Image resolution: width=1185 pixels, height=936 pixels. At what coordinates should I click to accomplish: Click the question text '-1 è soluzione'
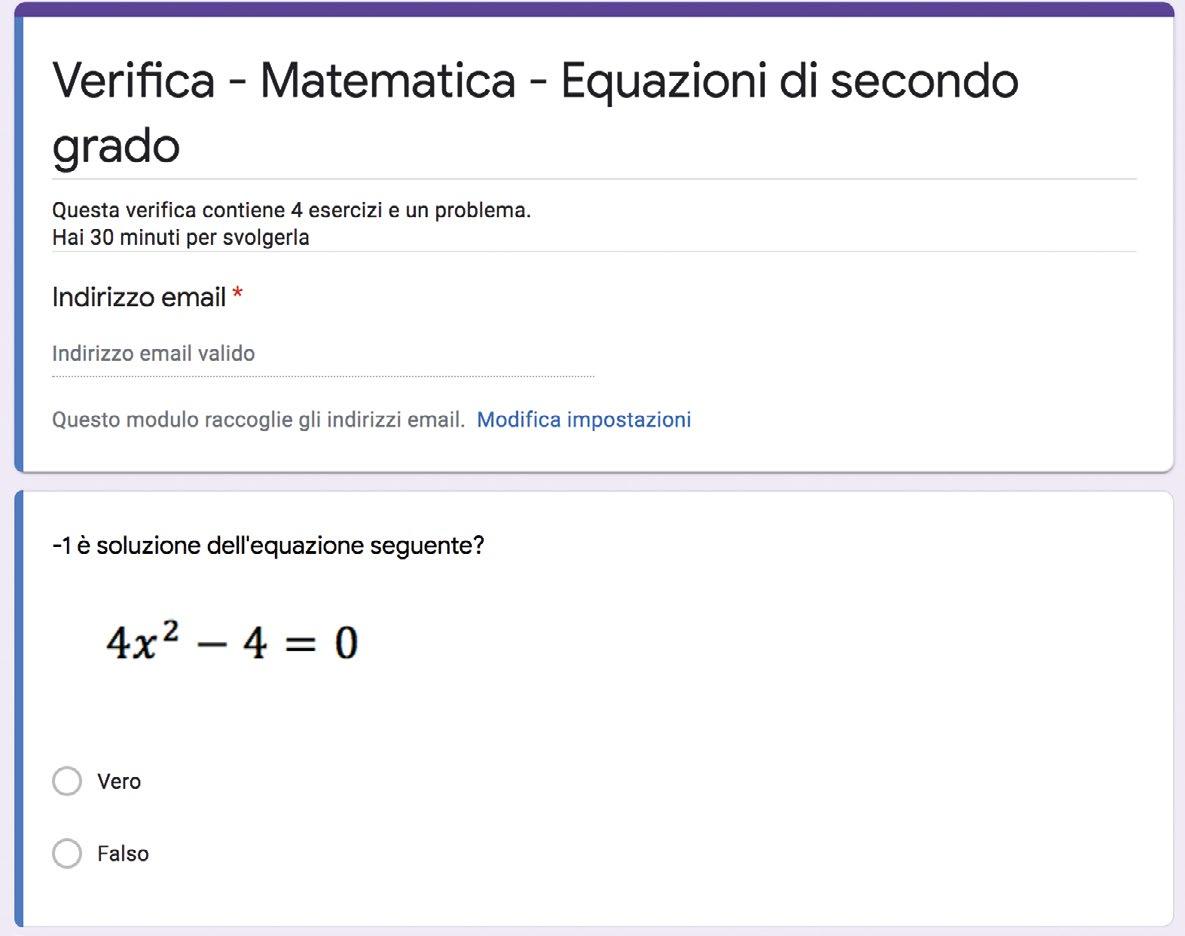pos(268,545)
